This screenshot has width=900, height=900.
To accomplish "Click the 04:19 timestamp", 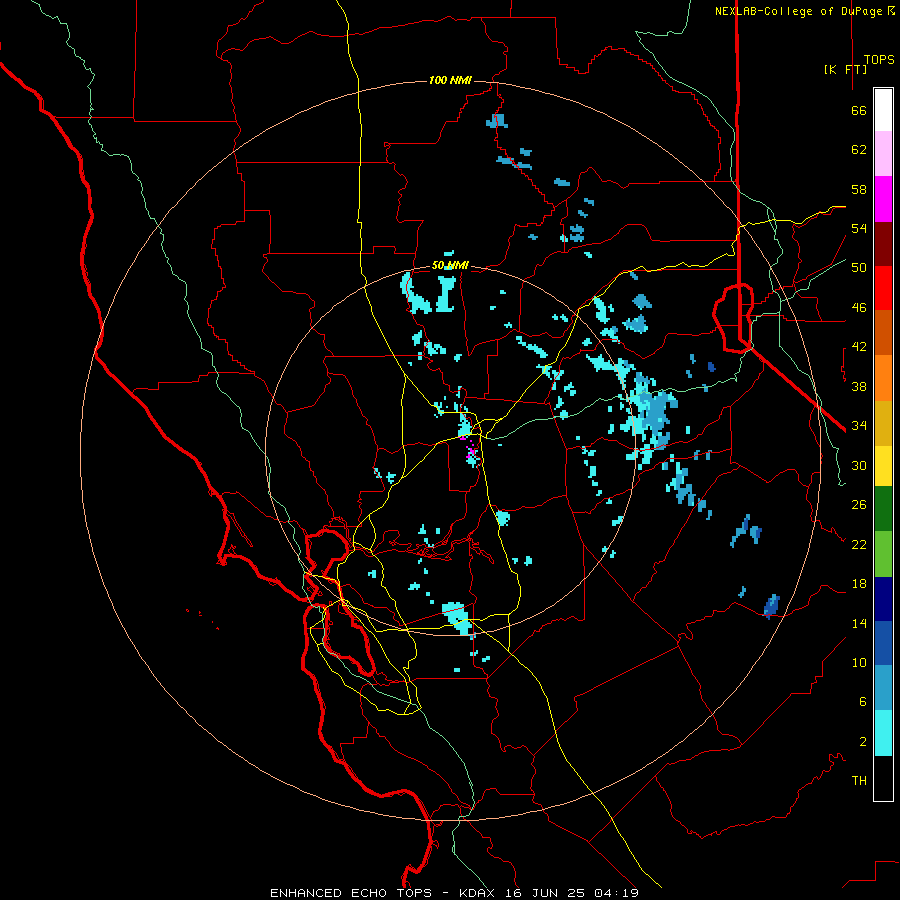I will [616, 893].
